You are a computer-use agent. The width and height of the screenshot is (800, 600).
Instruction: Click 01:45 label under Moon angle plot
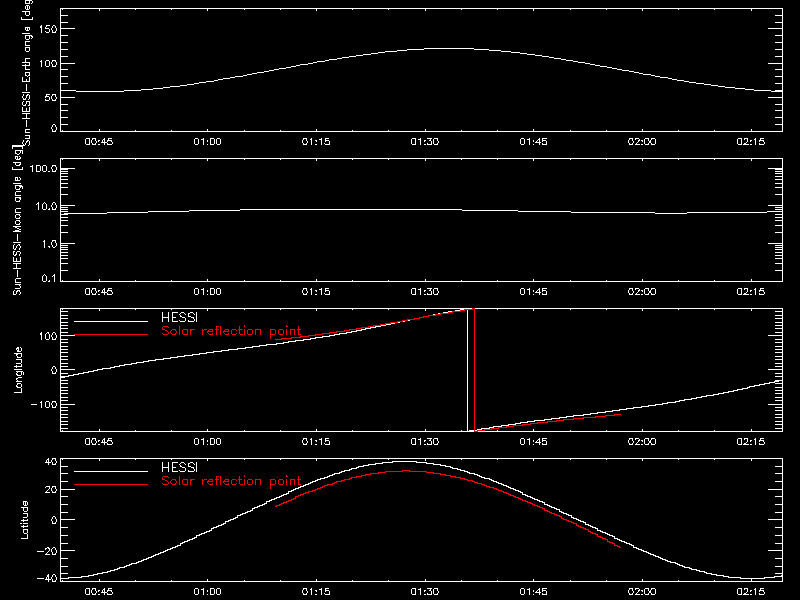click(x=534, y=292)
